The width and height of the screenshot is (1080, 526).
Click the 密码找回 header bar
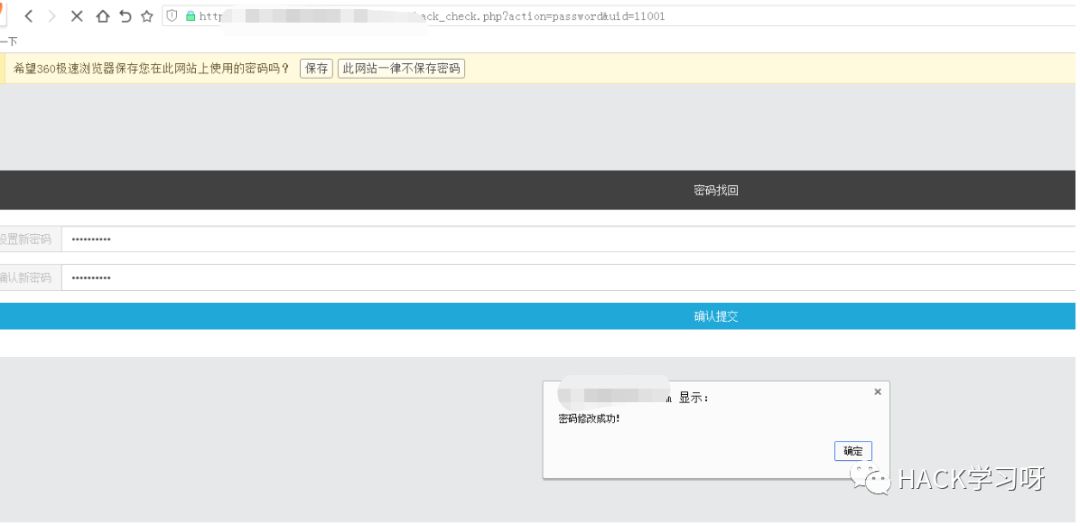click(x=537, y=191)
